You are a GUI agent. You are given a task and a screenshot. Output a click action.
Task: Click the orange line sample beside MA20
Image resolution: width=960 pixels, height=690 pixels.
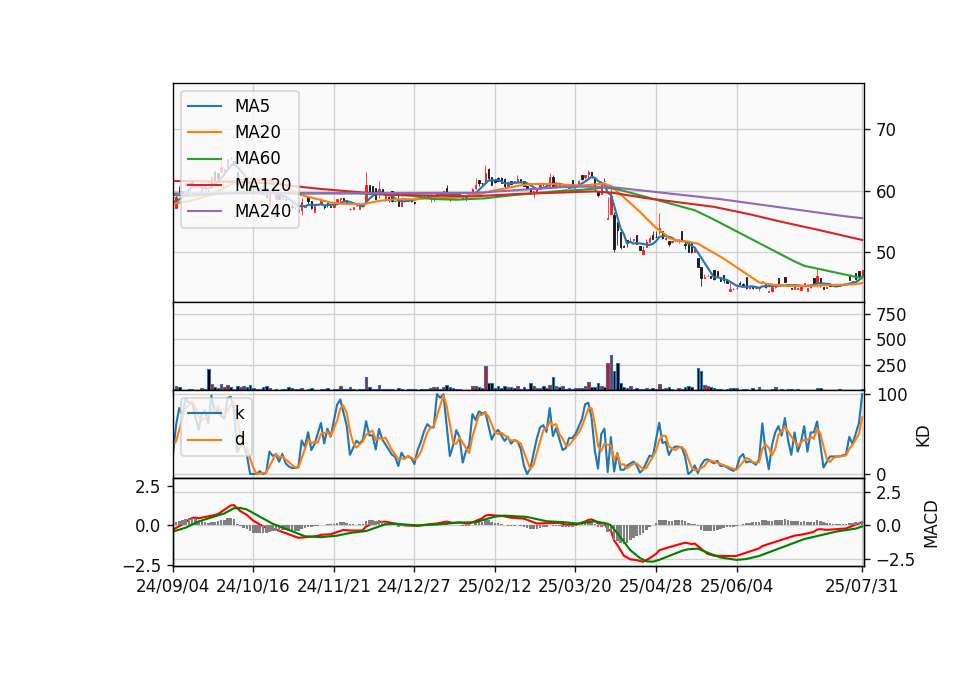(x=204, y=133)
